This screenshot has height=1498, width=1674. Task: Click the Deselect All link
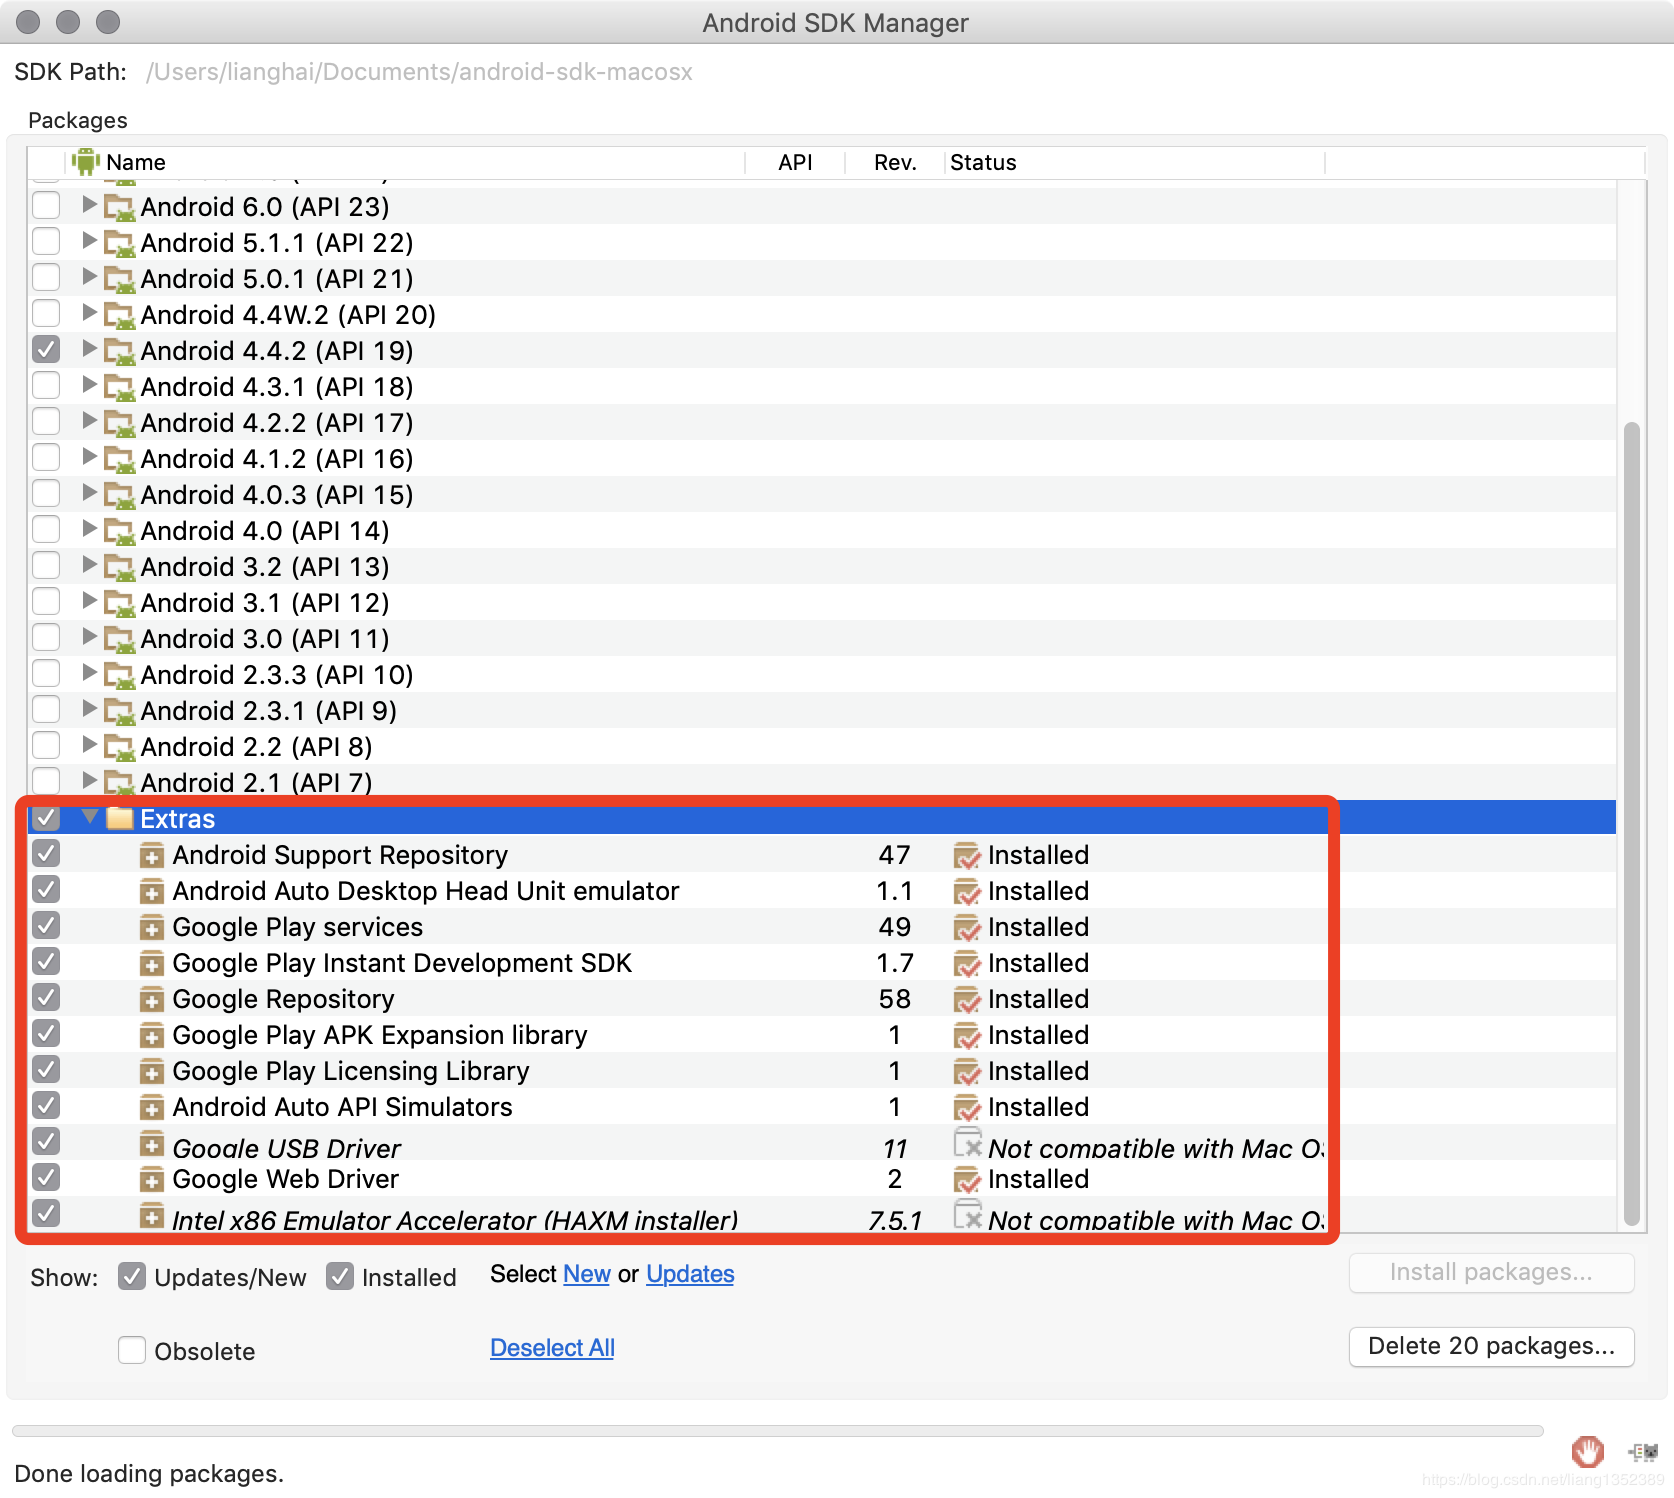552,1348
